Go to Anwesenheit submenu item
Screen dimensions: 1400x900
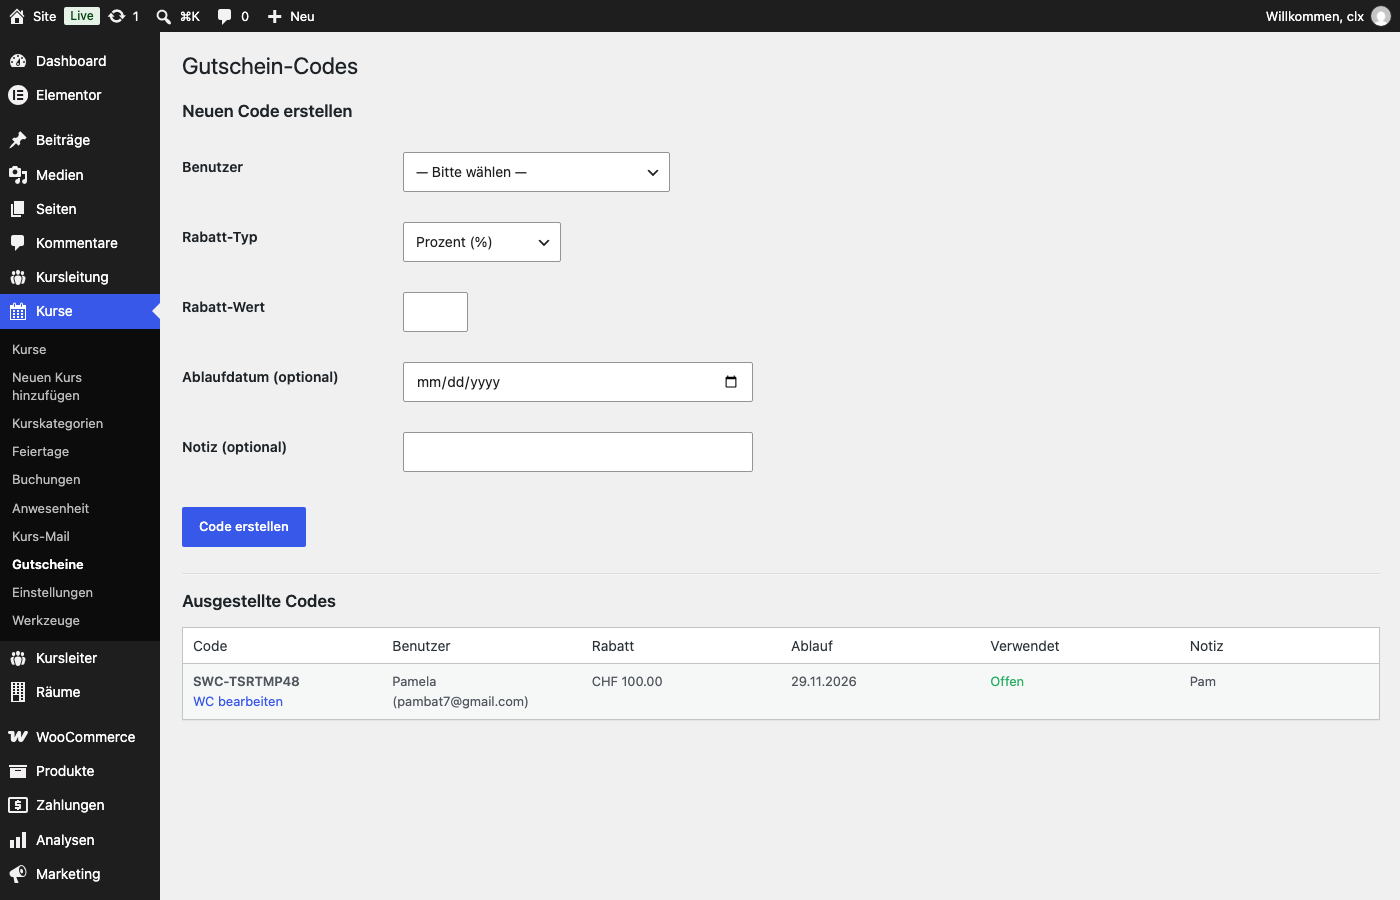(x=51, y=508)
